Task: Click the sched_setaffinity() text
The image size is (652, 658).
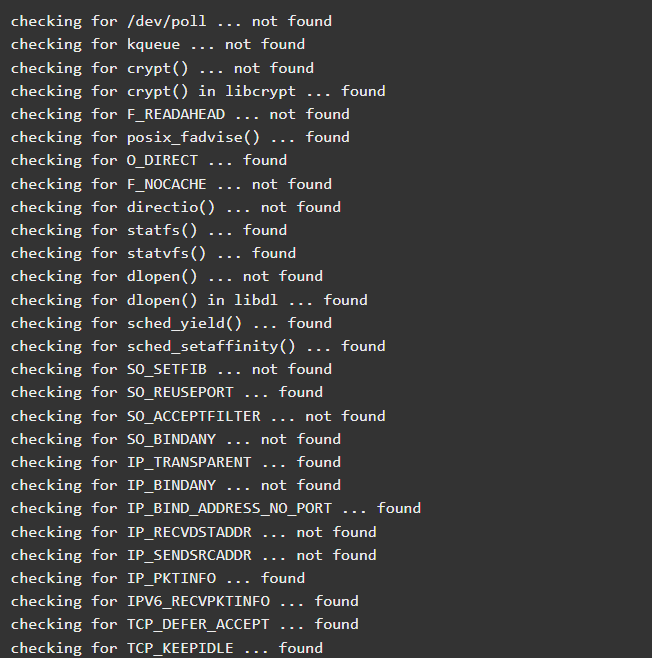Action: pos(211,347)
